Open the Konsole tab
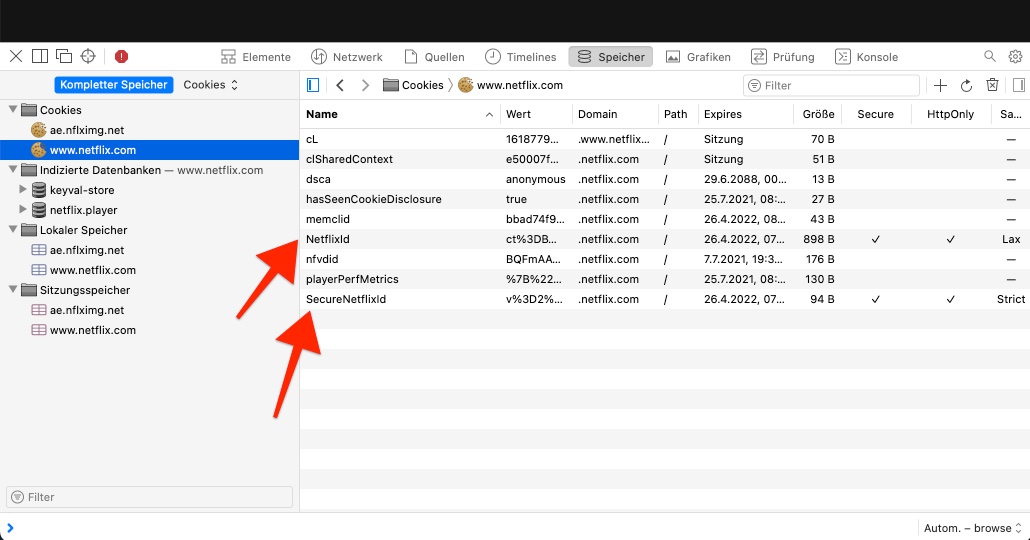 866,57
